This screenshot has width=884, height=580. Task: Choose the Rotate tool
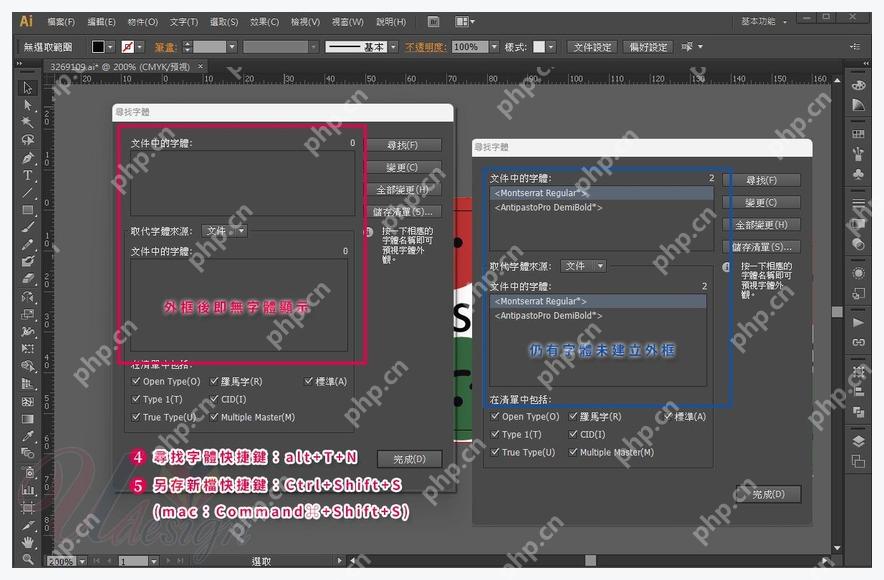tap(28, 296)
